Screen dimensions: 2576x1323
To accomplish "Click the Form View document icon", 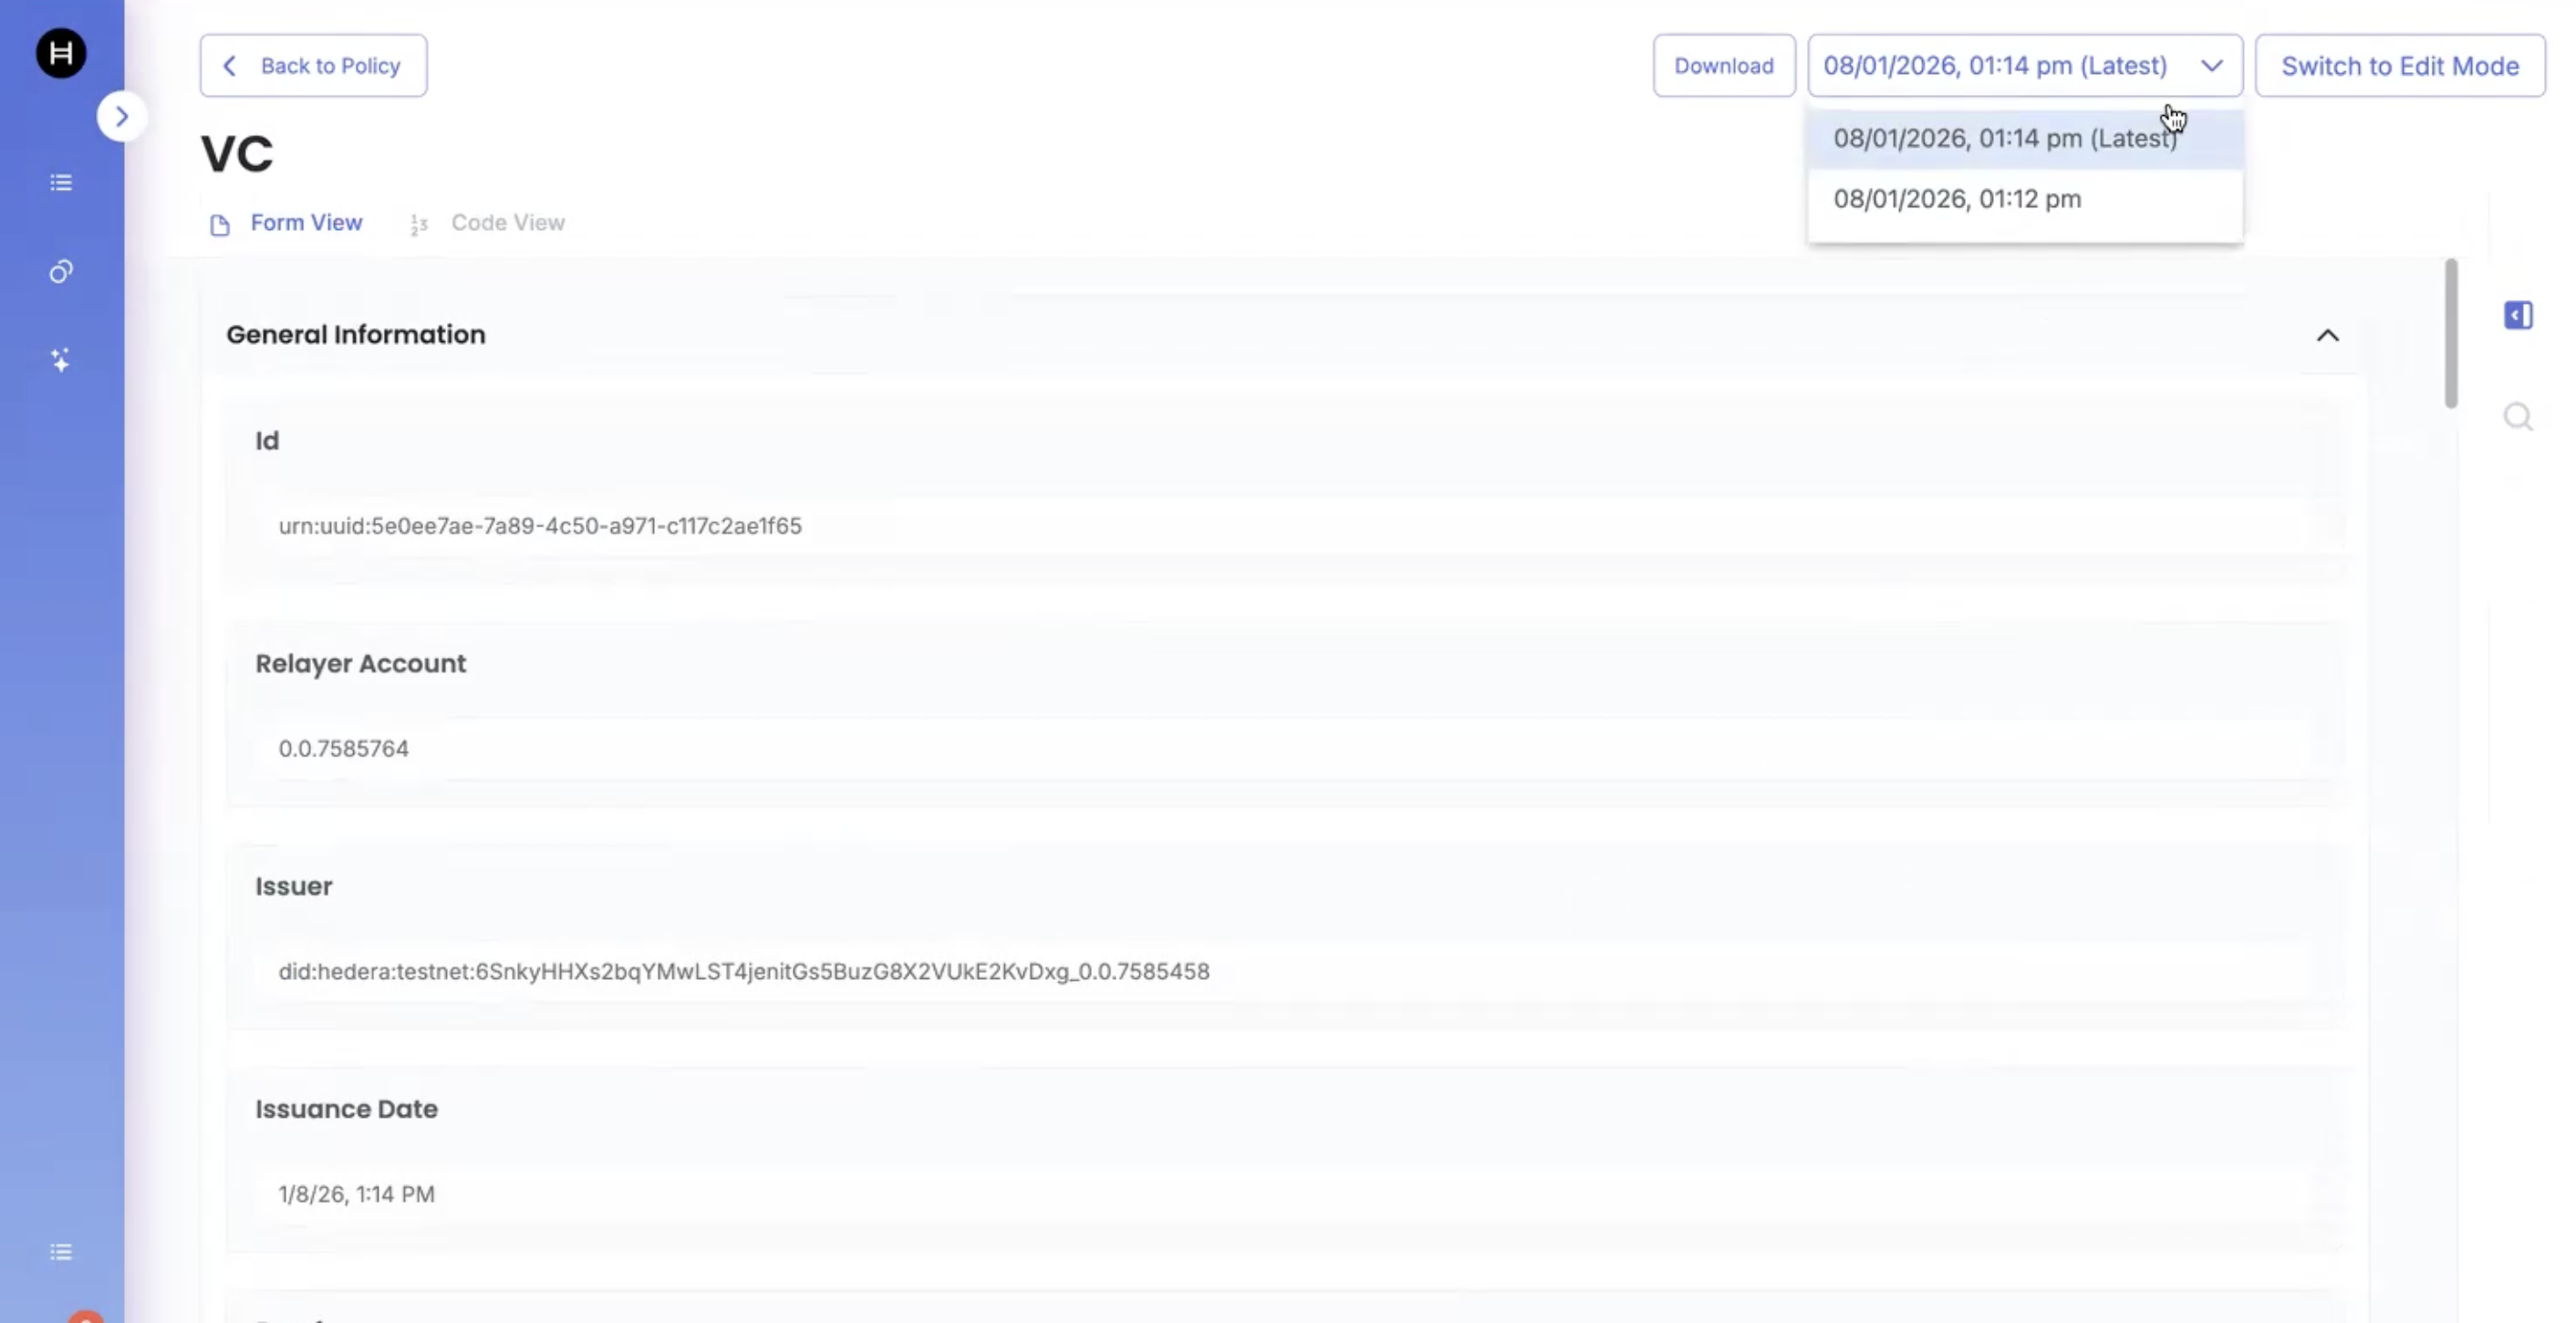I will point(220,224).
